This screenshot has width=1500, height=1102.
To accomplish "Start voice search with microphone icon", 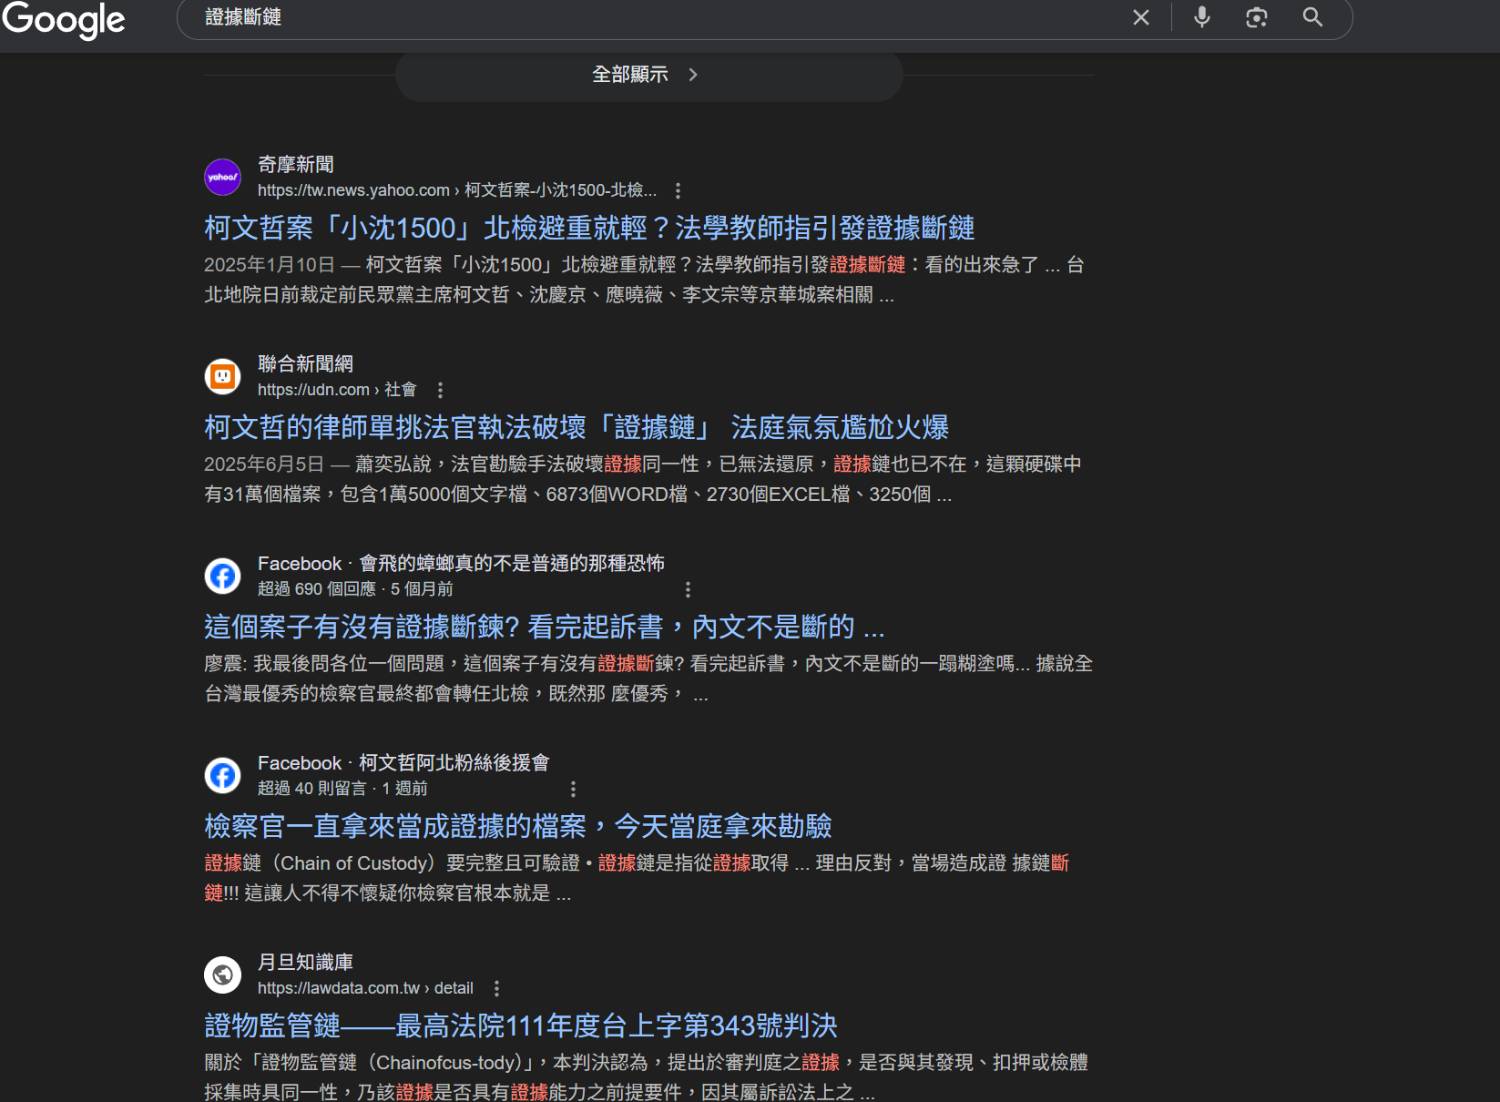I will [1202, 17].
